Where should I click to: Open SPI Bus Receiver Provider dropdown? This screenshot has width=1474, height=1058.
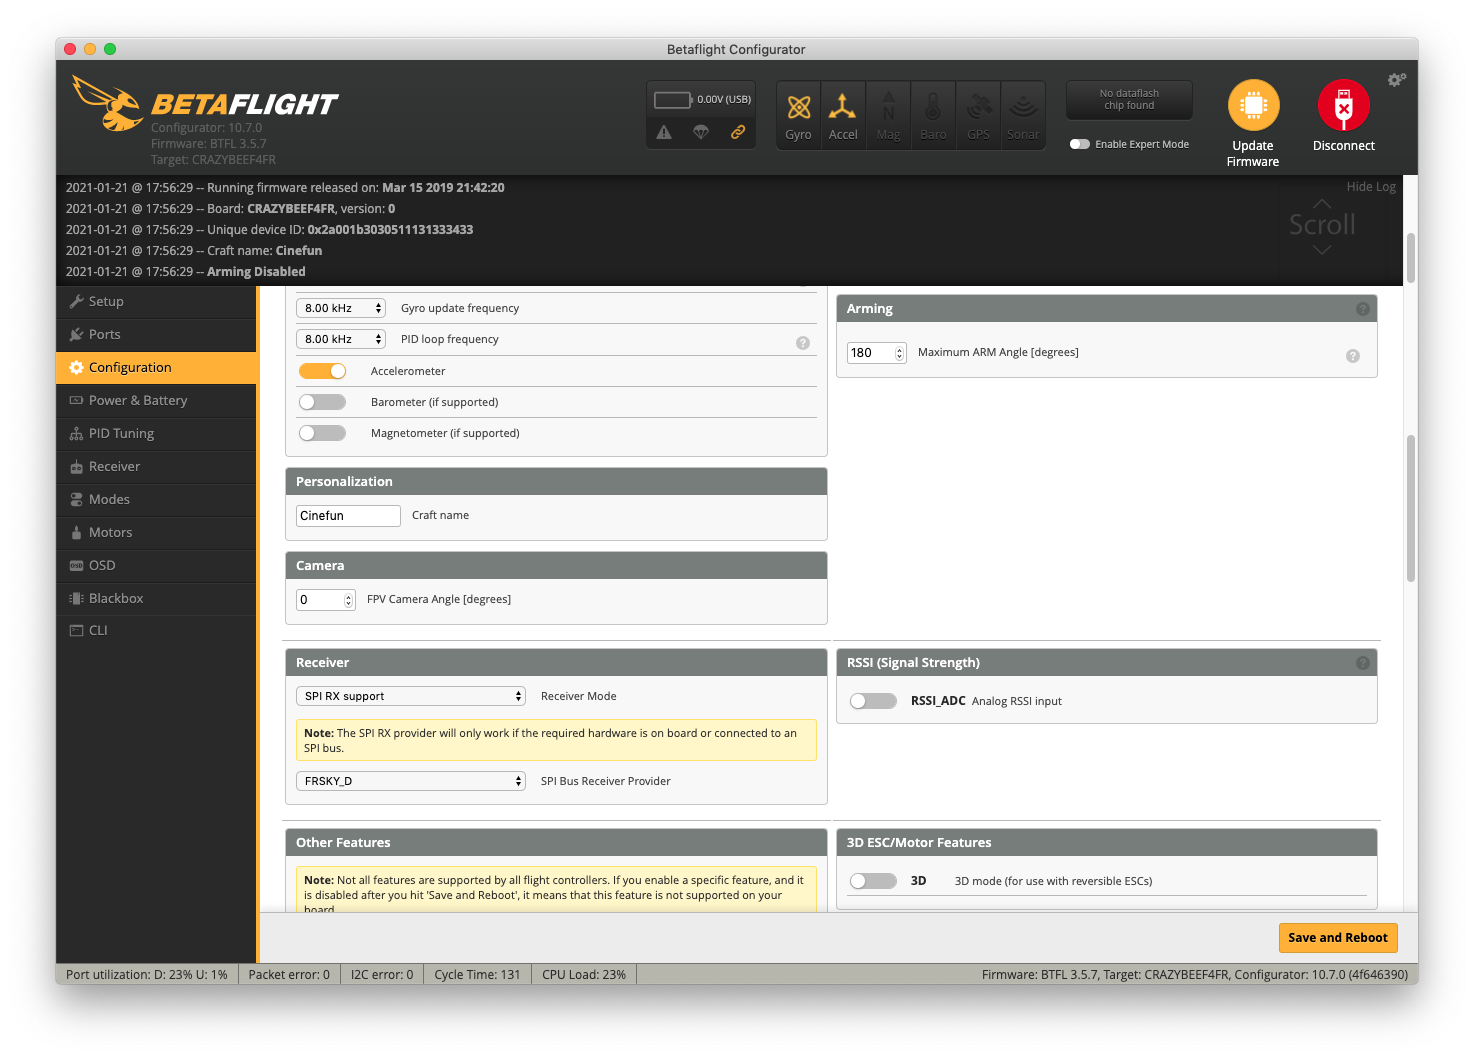(x=411, y=781)
